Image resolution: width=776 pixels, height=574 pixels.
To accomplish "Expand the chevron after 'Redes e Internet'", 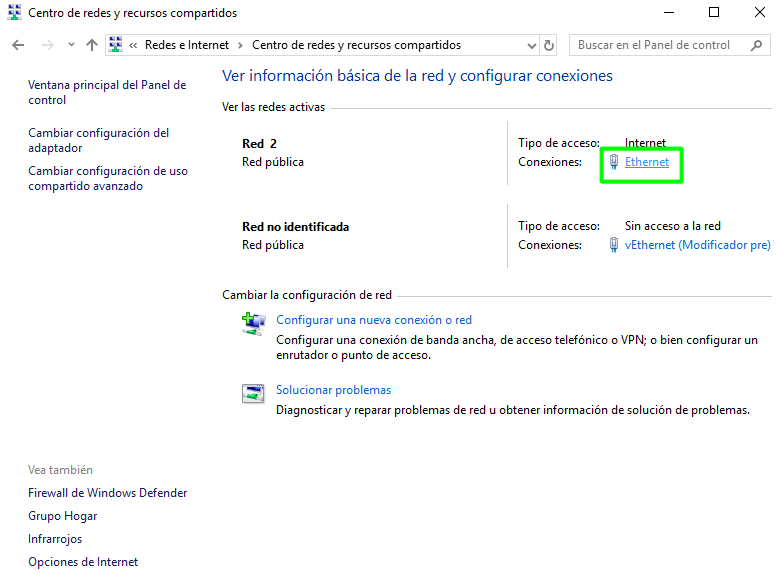I will (240, 45).
